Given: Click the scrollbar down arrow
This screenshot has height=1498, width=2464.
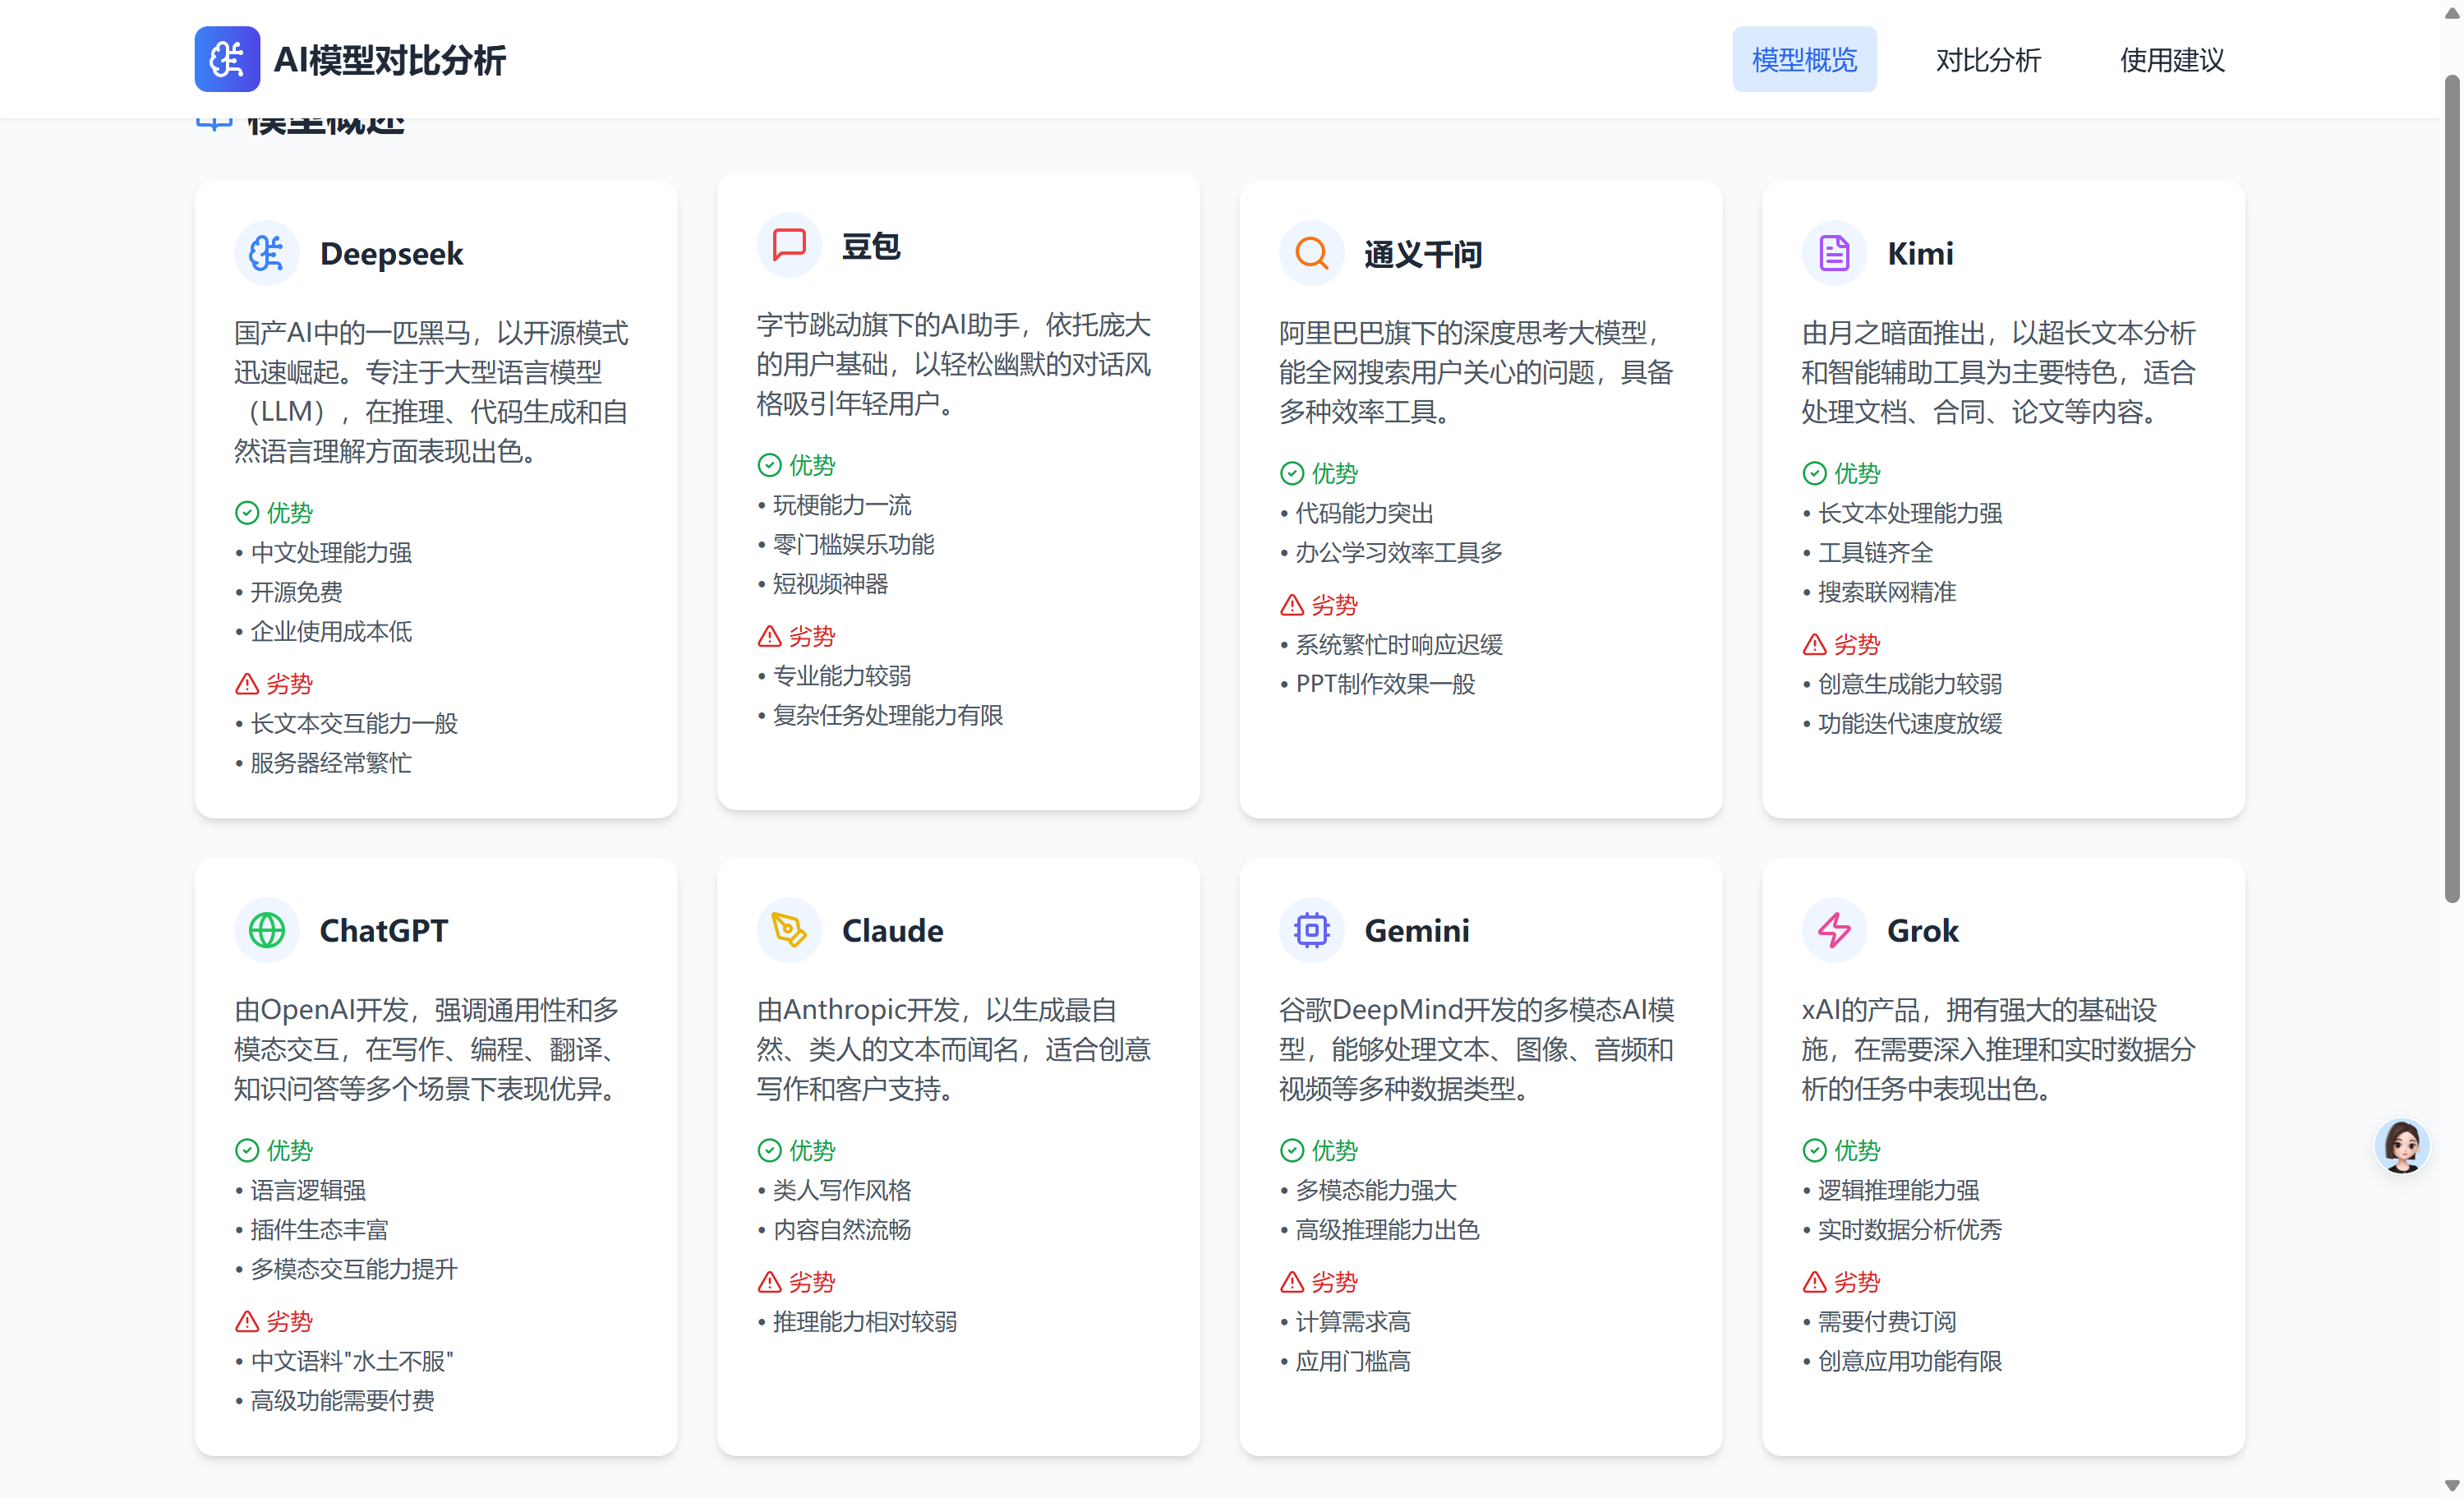Looking at the screenshot, I should (x=2451, y=1485).
